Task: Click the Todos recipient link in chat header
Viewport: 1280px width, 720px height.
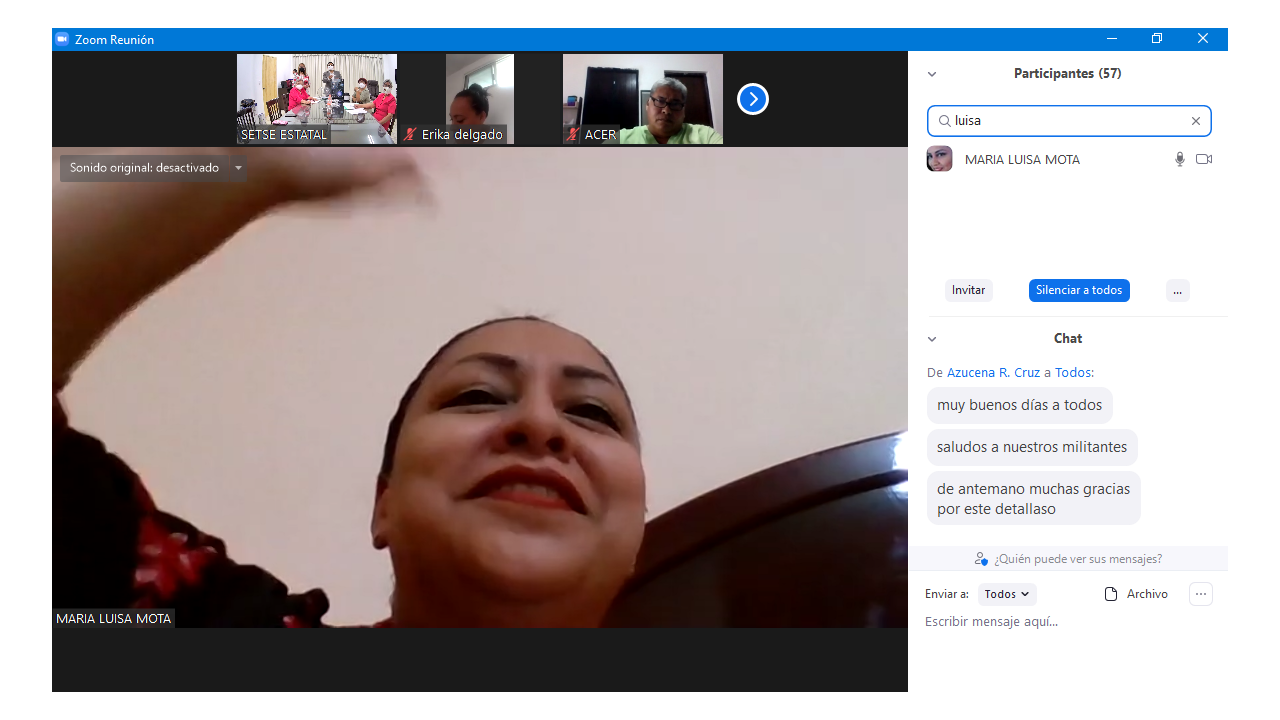Action: [x=1073, y=372]
